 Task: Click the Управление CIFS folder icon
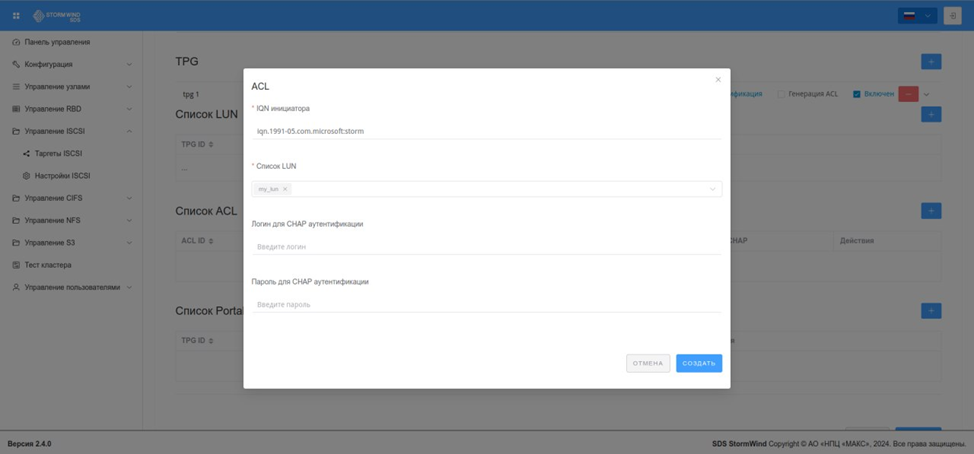[x=16, y=198]
